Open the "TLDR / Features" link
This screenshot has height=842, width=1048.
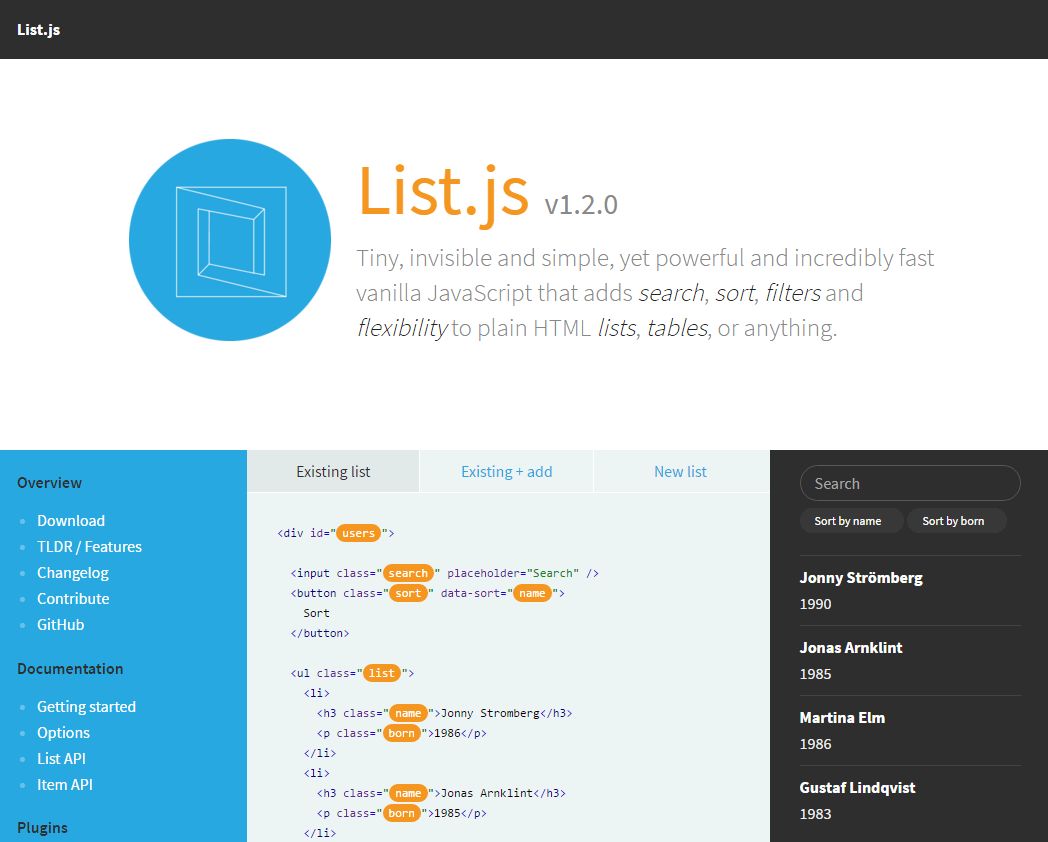(x=89, y=546)
